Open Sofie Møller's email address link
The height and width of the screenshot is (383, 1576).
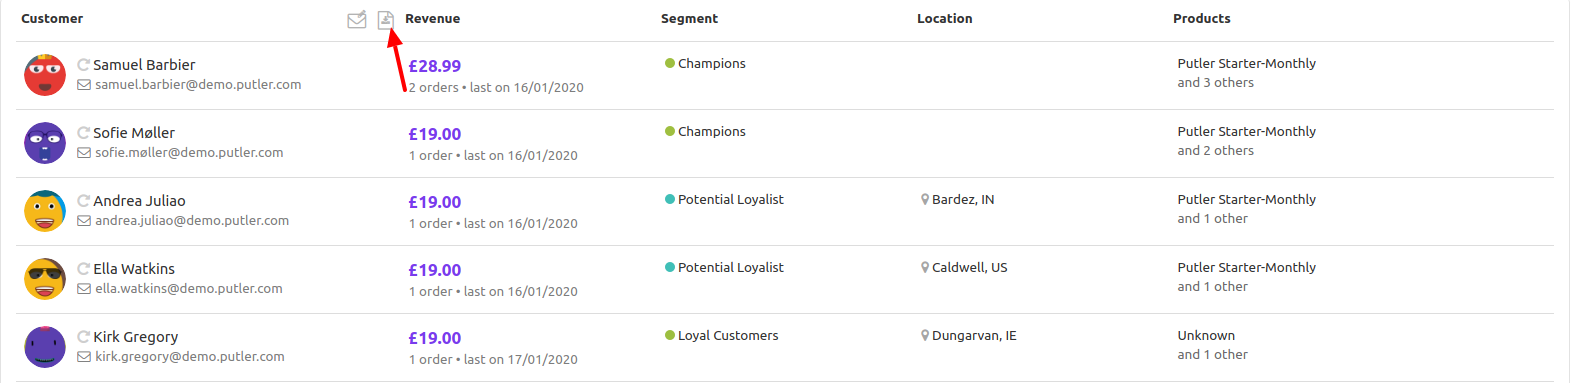(189, 153)
